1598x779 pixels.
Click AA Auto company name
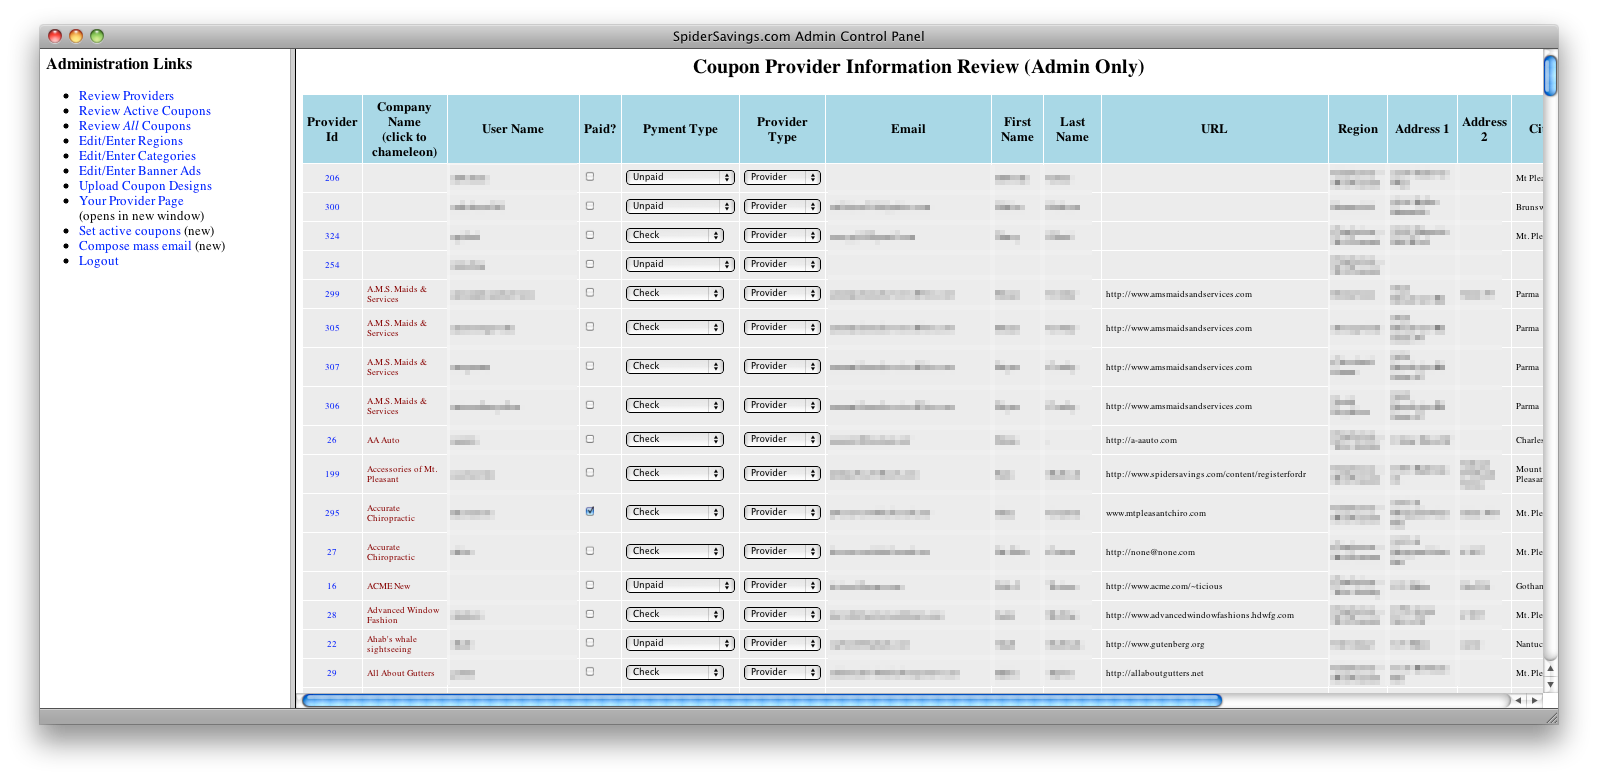pos(383,440)
